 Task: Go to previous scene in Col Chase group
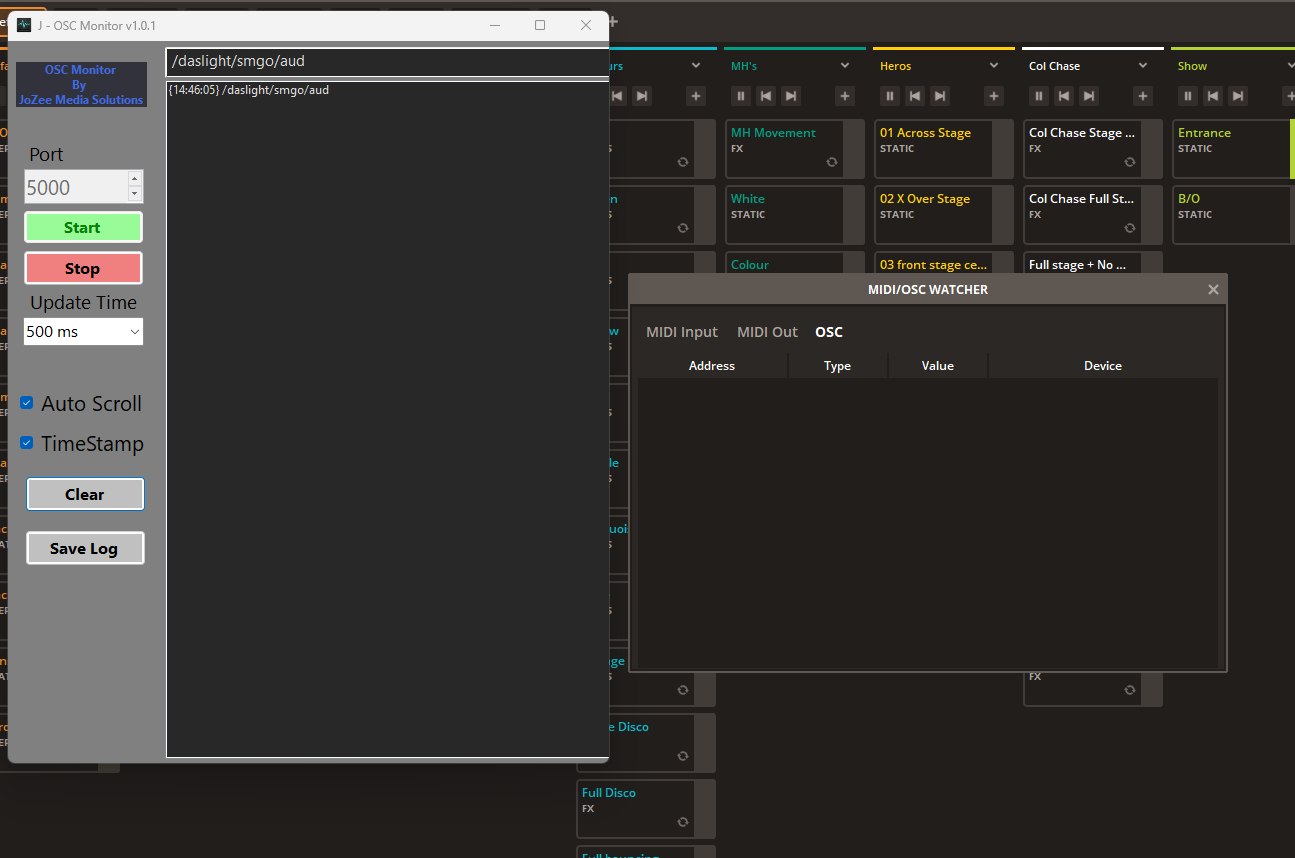1064,96
